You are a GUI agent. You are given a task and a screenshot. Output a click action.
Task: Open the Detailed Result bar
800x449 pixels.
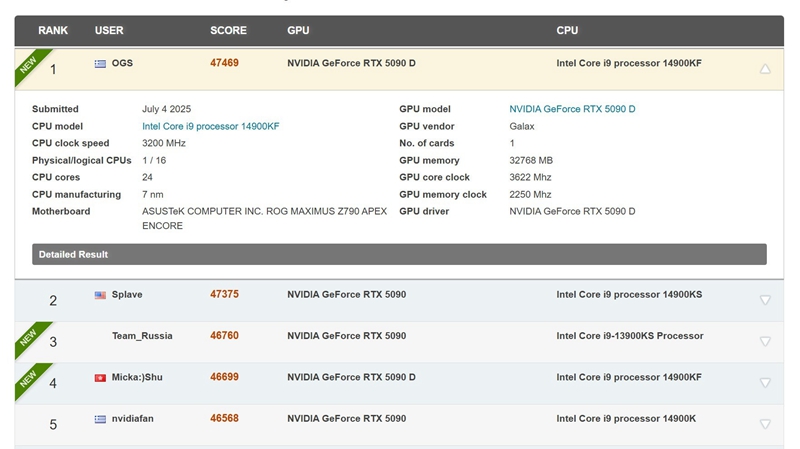[x=399, y=255]
